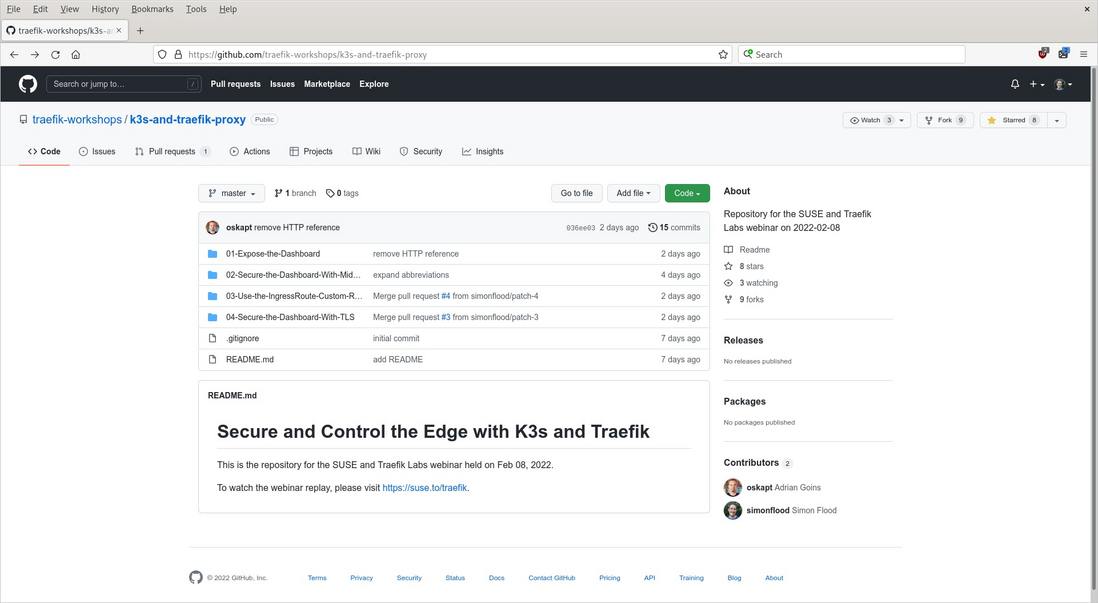Click the footer GitHub logo

(x=195, y=577)
